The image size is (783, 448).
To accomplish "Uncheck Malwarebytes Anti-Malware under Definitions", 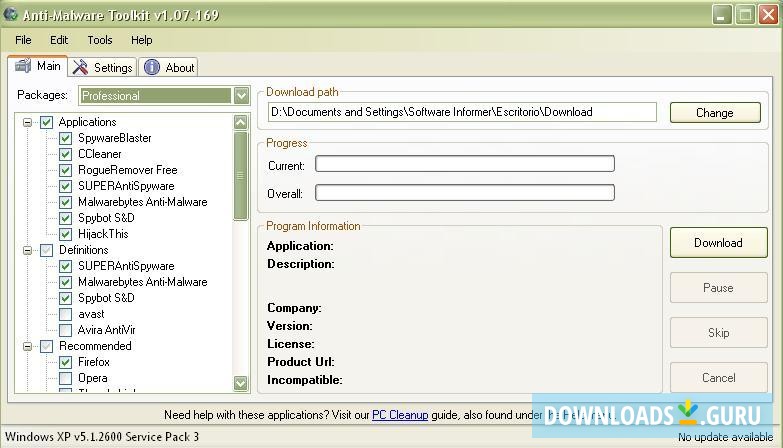I will (x=65, y=282).
